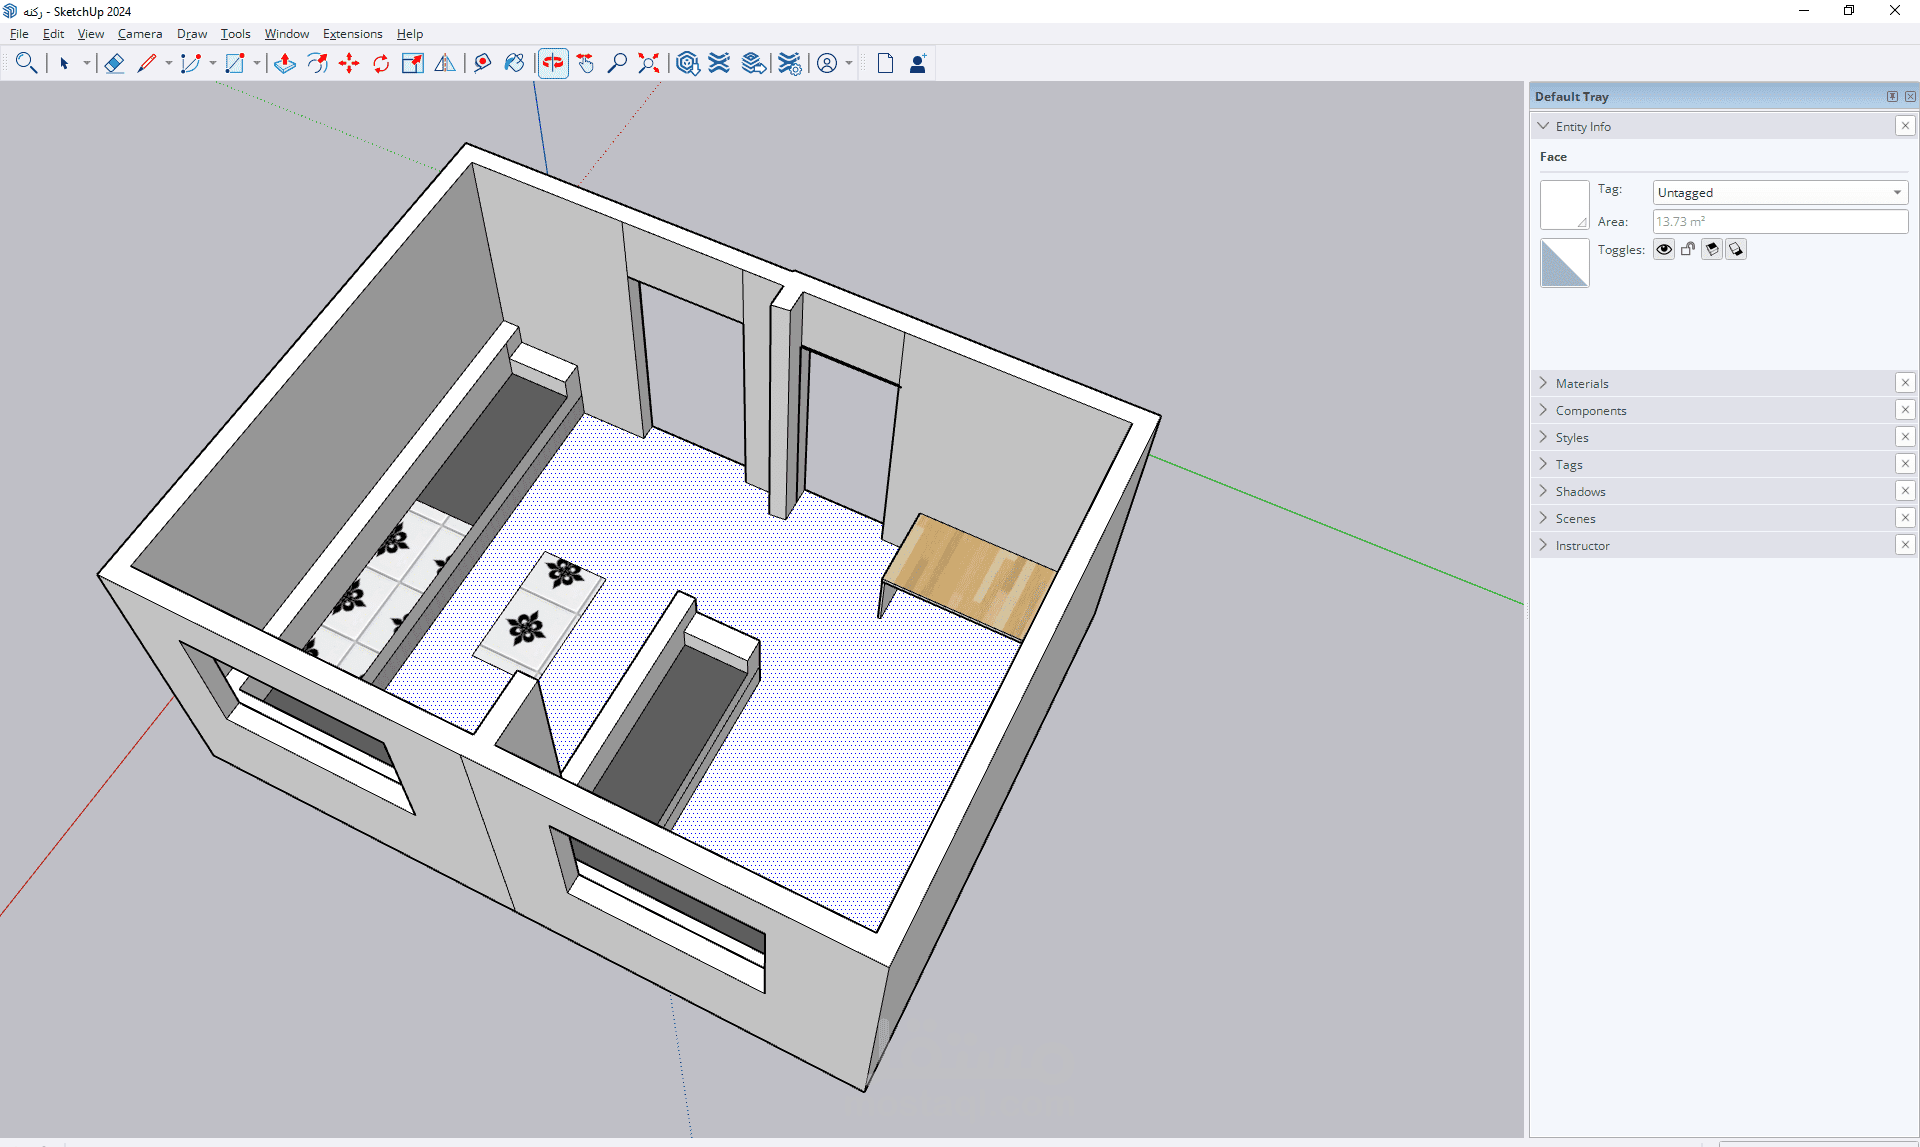Toggle entity visibility eye icon
This screenshot has height=1147, width=1920.
(x=1664, y=250)
